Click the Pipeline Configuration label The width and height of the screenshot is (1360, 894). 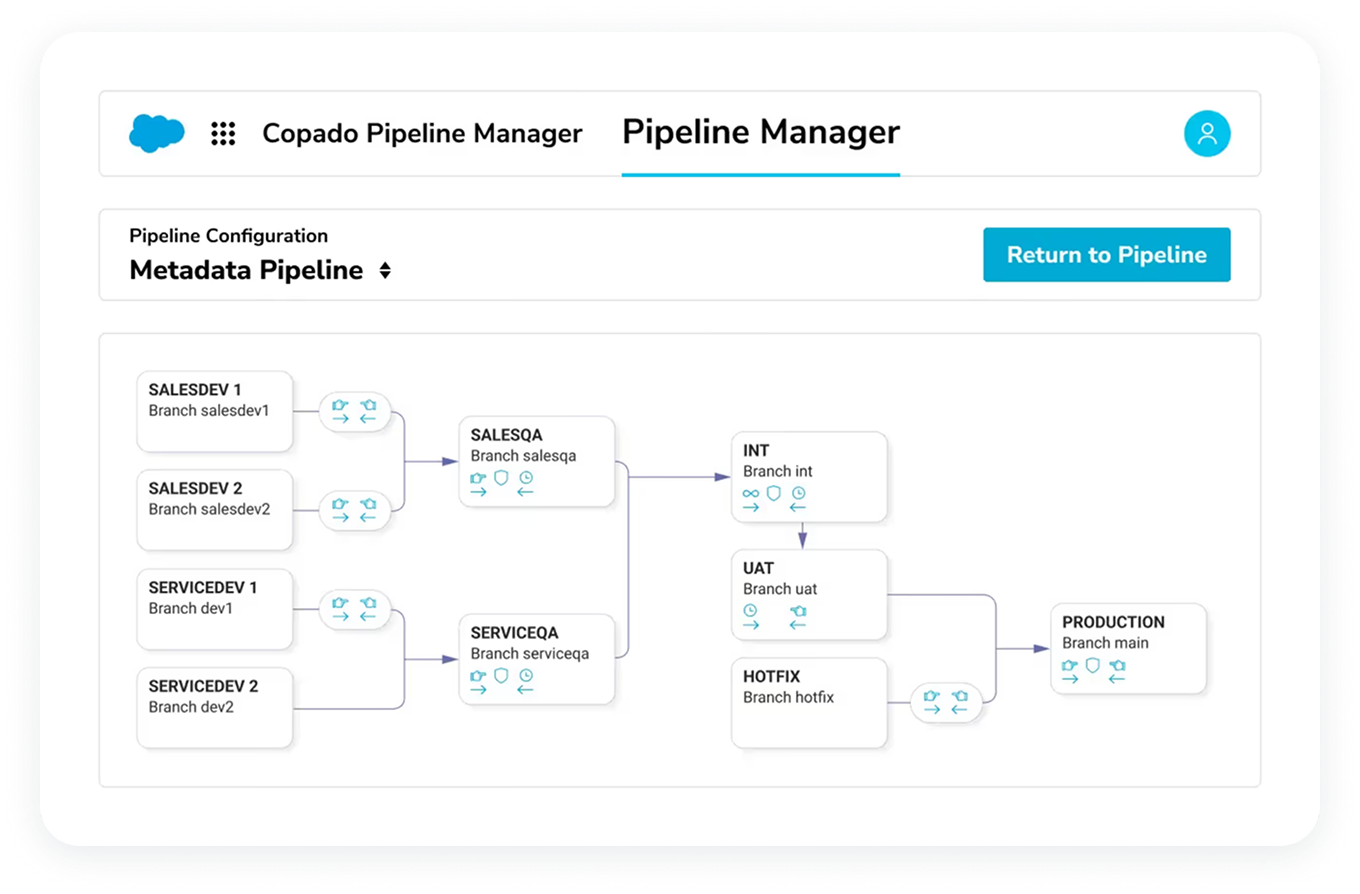pos(228,237)
